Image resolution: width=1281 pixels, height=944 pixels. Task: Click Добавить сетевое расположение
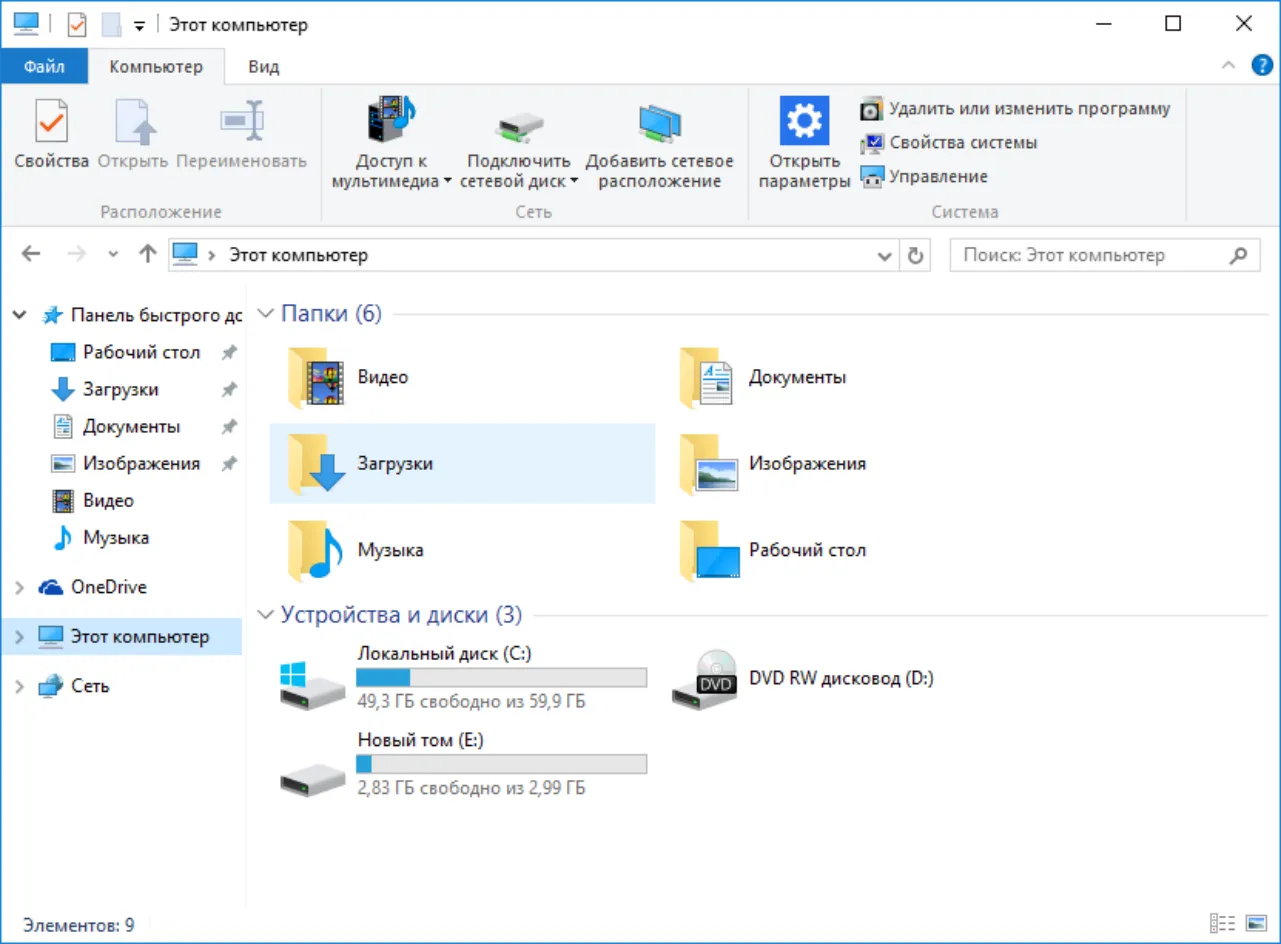[659, 145]
